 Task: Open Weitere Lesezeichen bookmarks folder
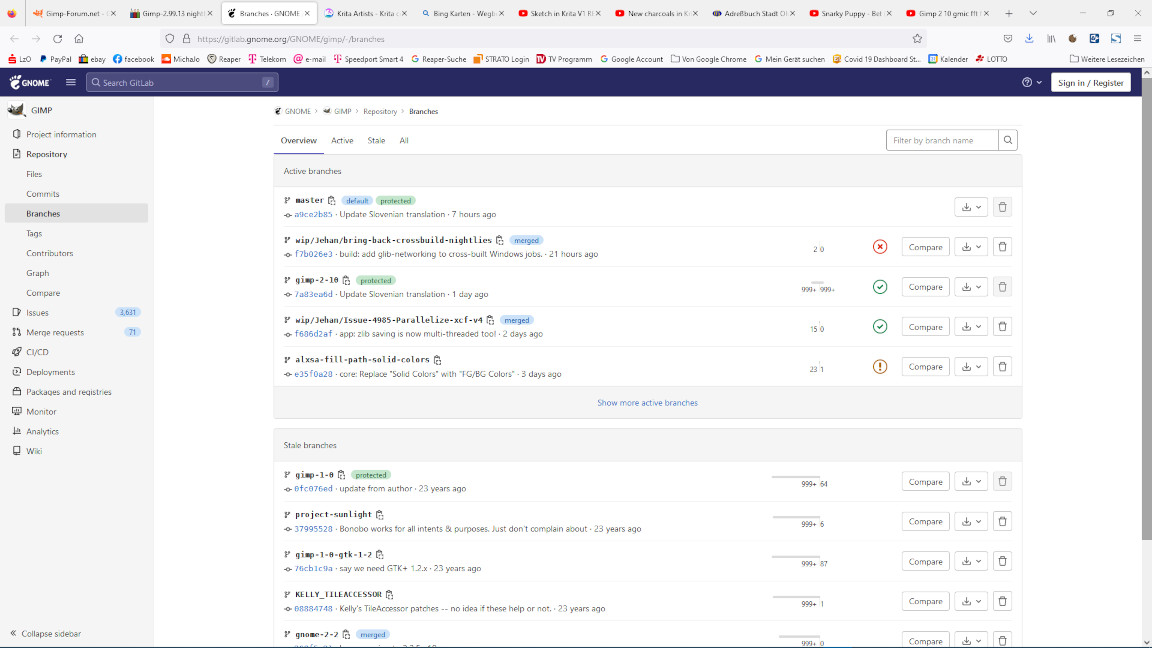coord(1107,59)
